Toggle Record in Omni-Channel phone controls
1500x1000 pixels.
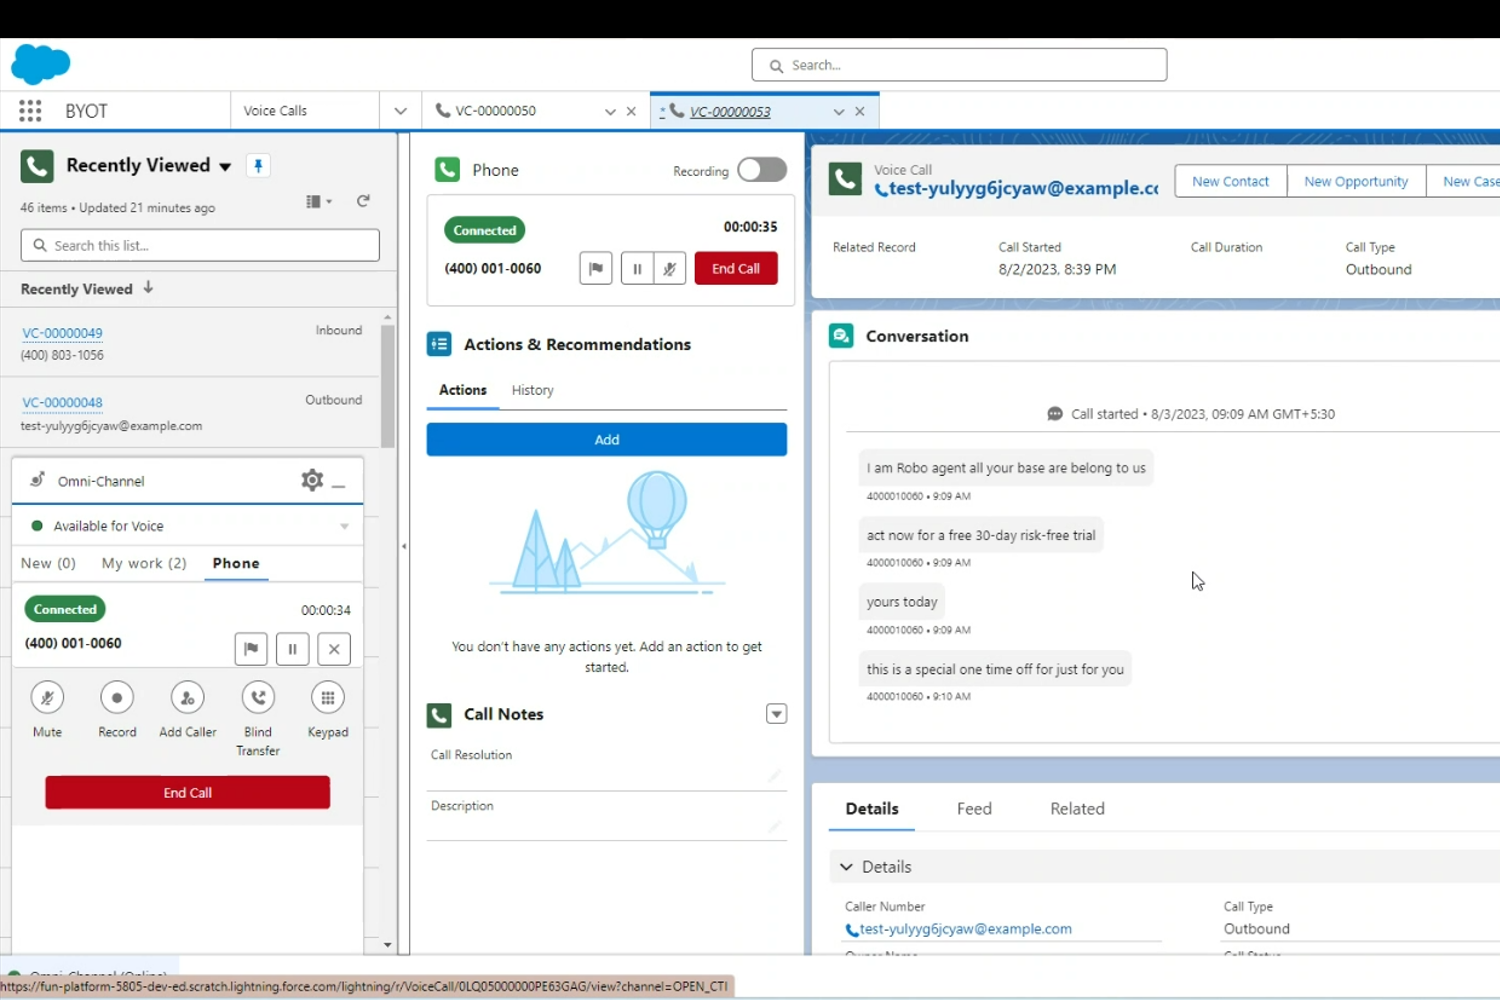(x=117, y=698)
